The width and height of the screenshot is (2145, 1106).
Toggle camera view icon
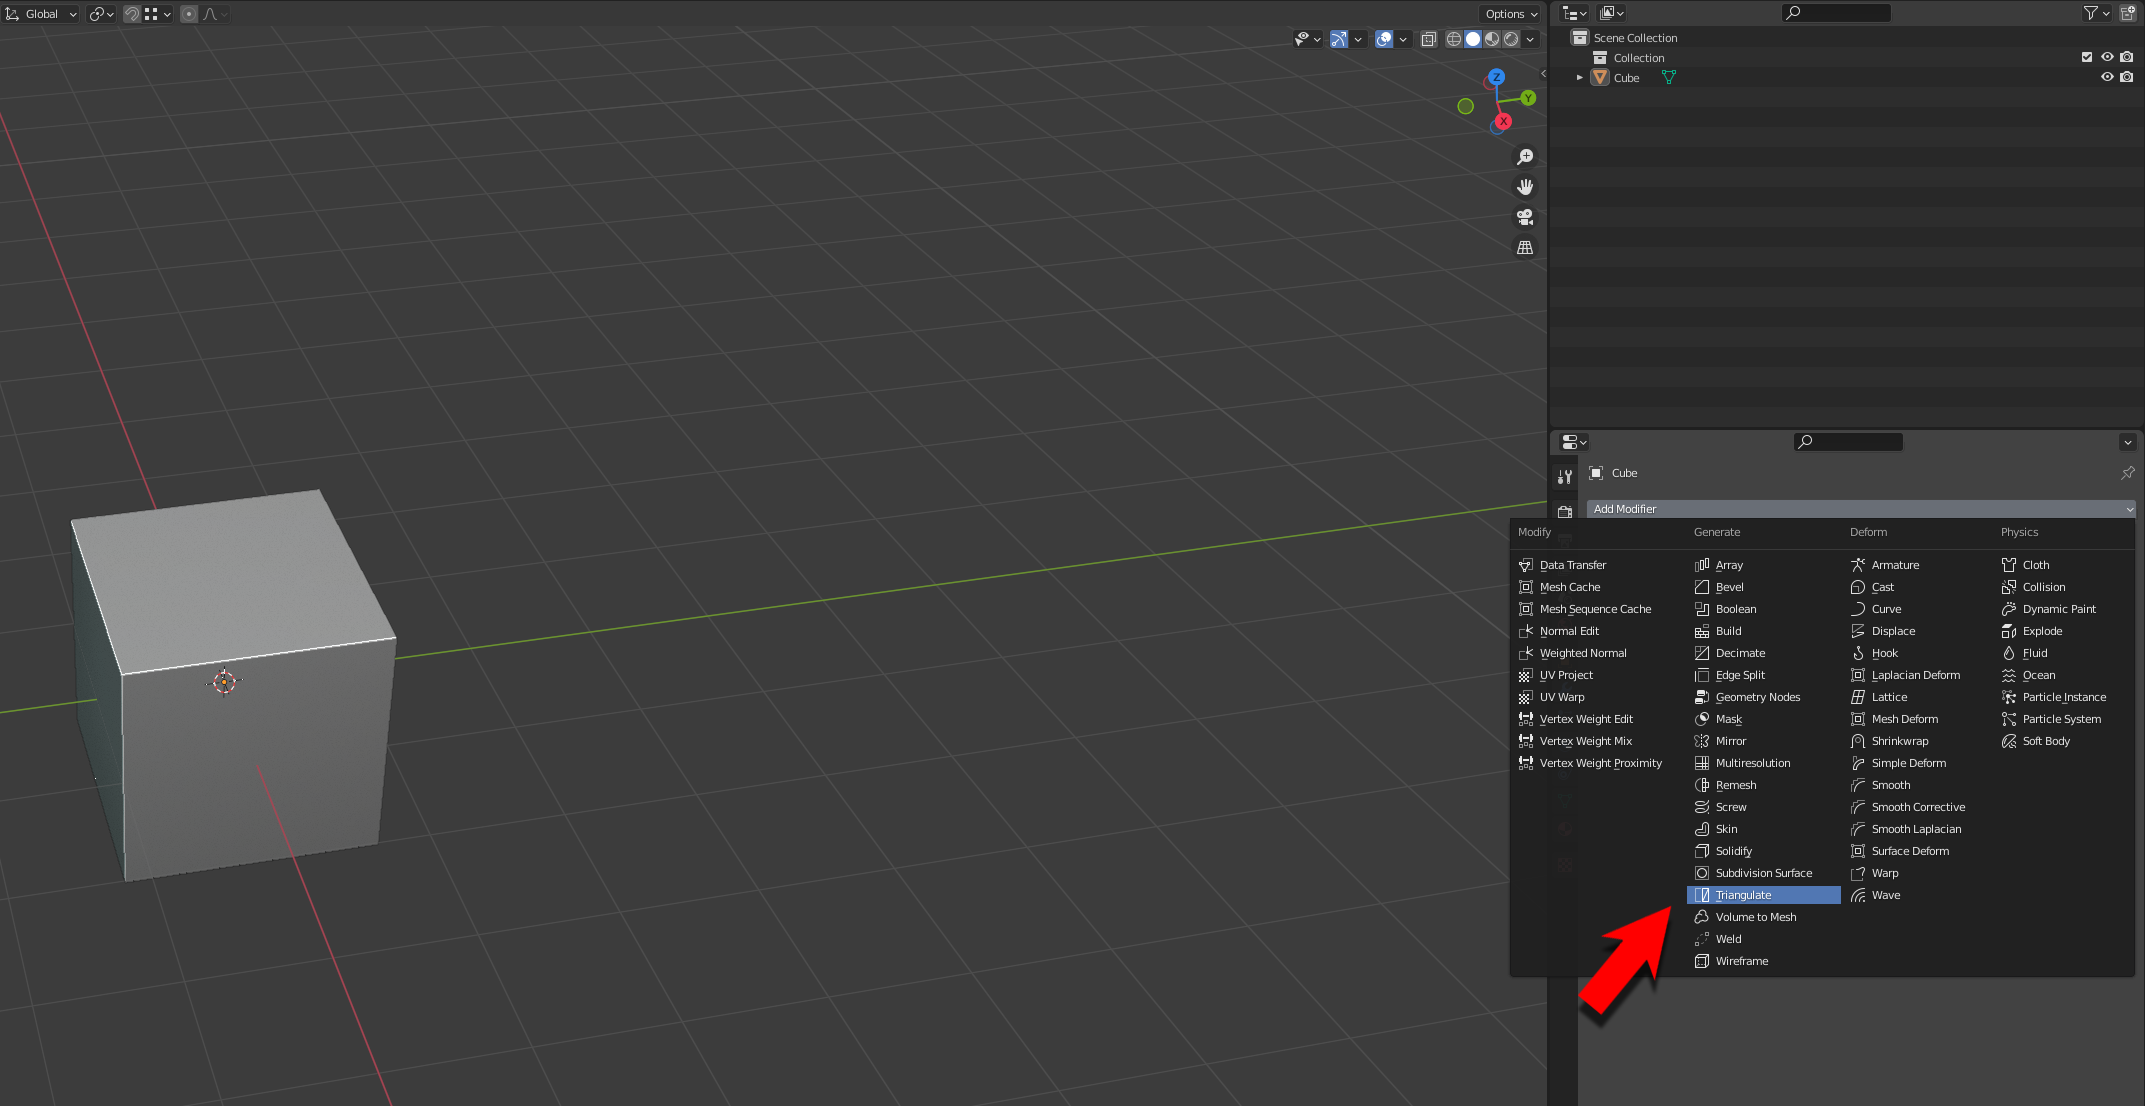(x=1525, y=217)
